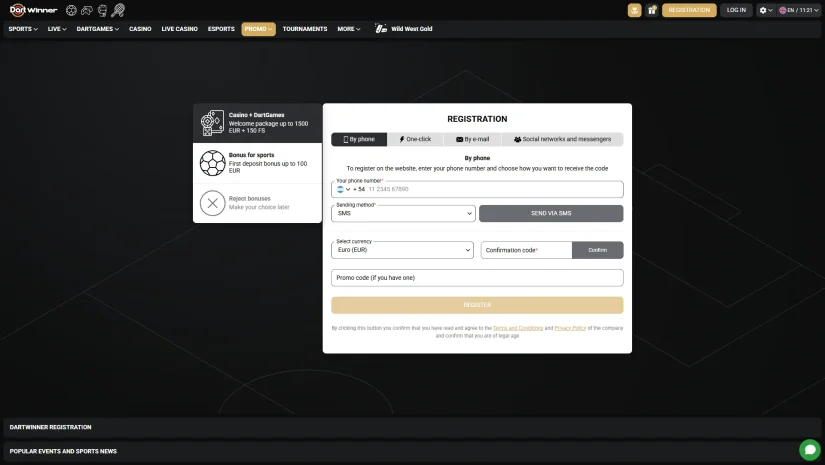Expand the LIVE menu
Screen dimensions: 825x465
point(57,29)
